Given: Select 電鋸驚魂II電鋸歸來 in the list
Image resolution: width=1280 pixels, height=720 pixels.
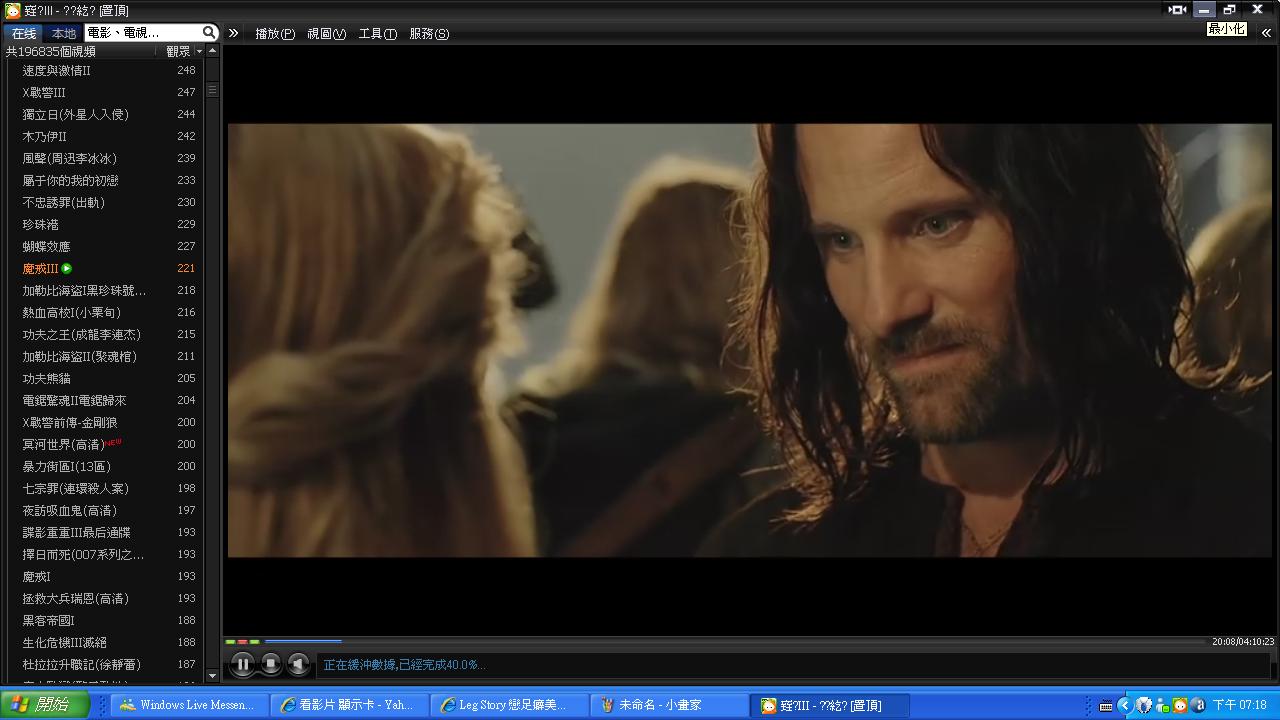Looking at the screenshot, I should pyautogui.click(x=75, y=401).
